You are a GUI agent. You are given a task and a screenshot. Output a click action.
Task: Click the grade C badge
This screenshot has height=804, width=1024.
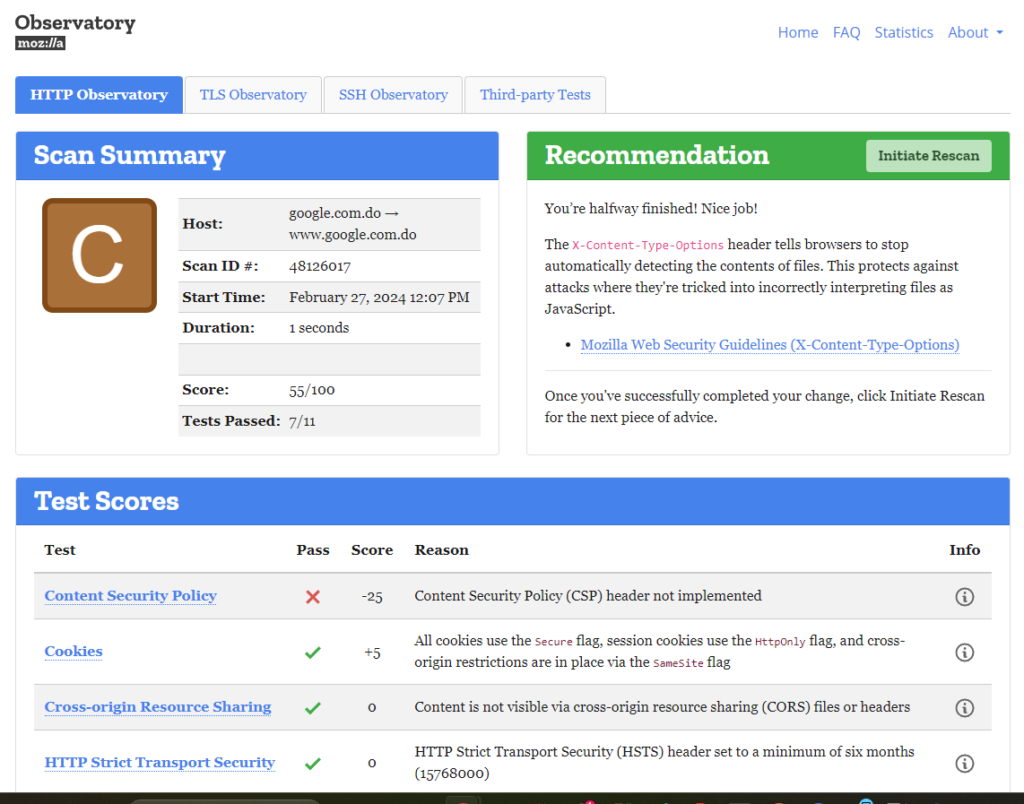tap(99, 255)
